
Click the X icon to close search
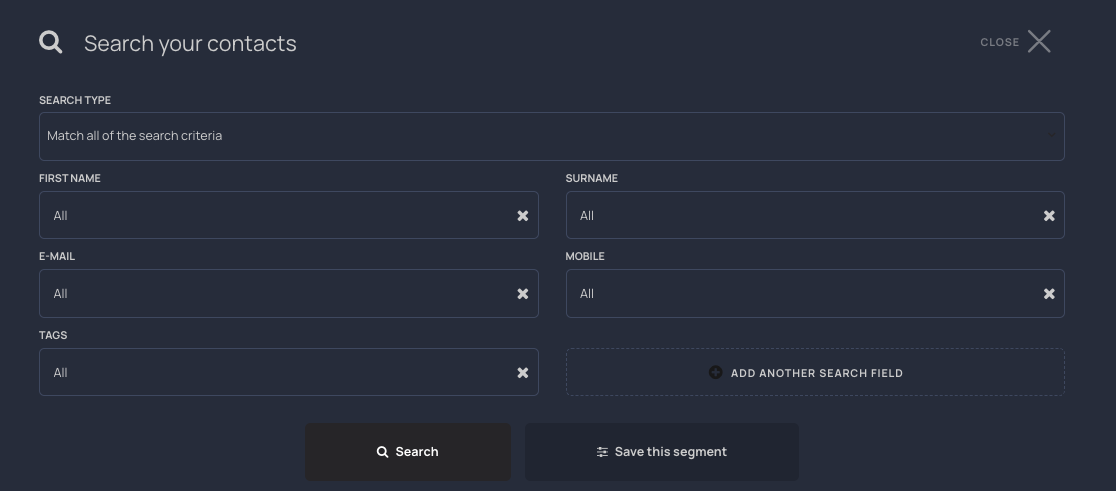pos(1039,41)
